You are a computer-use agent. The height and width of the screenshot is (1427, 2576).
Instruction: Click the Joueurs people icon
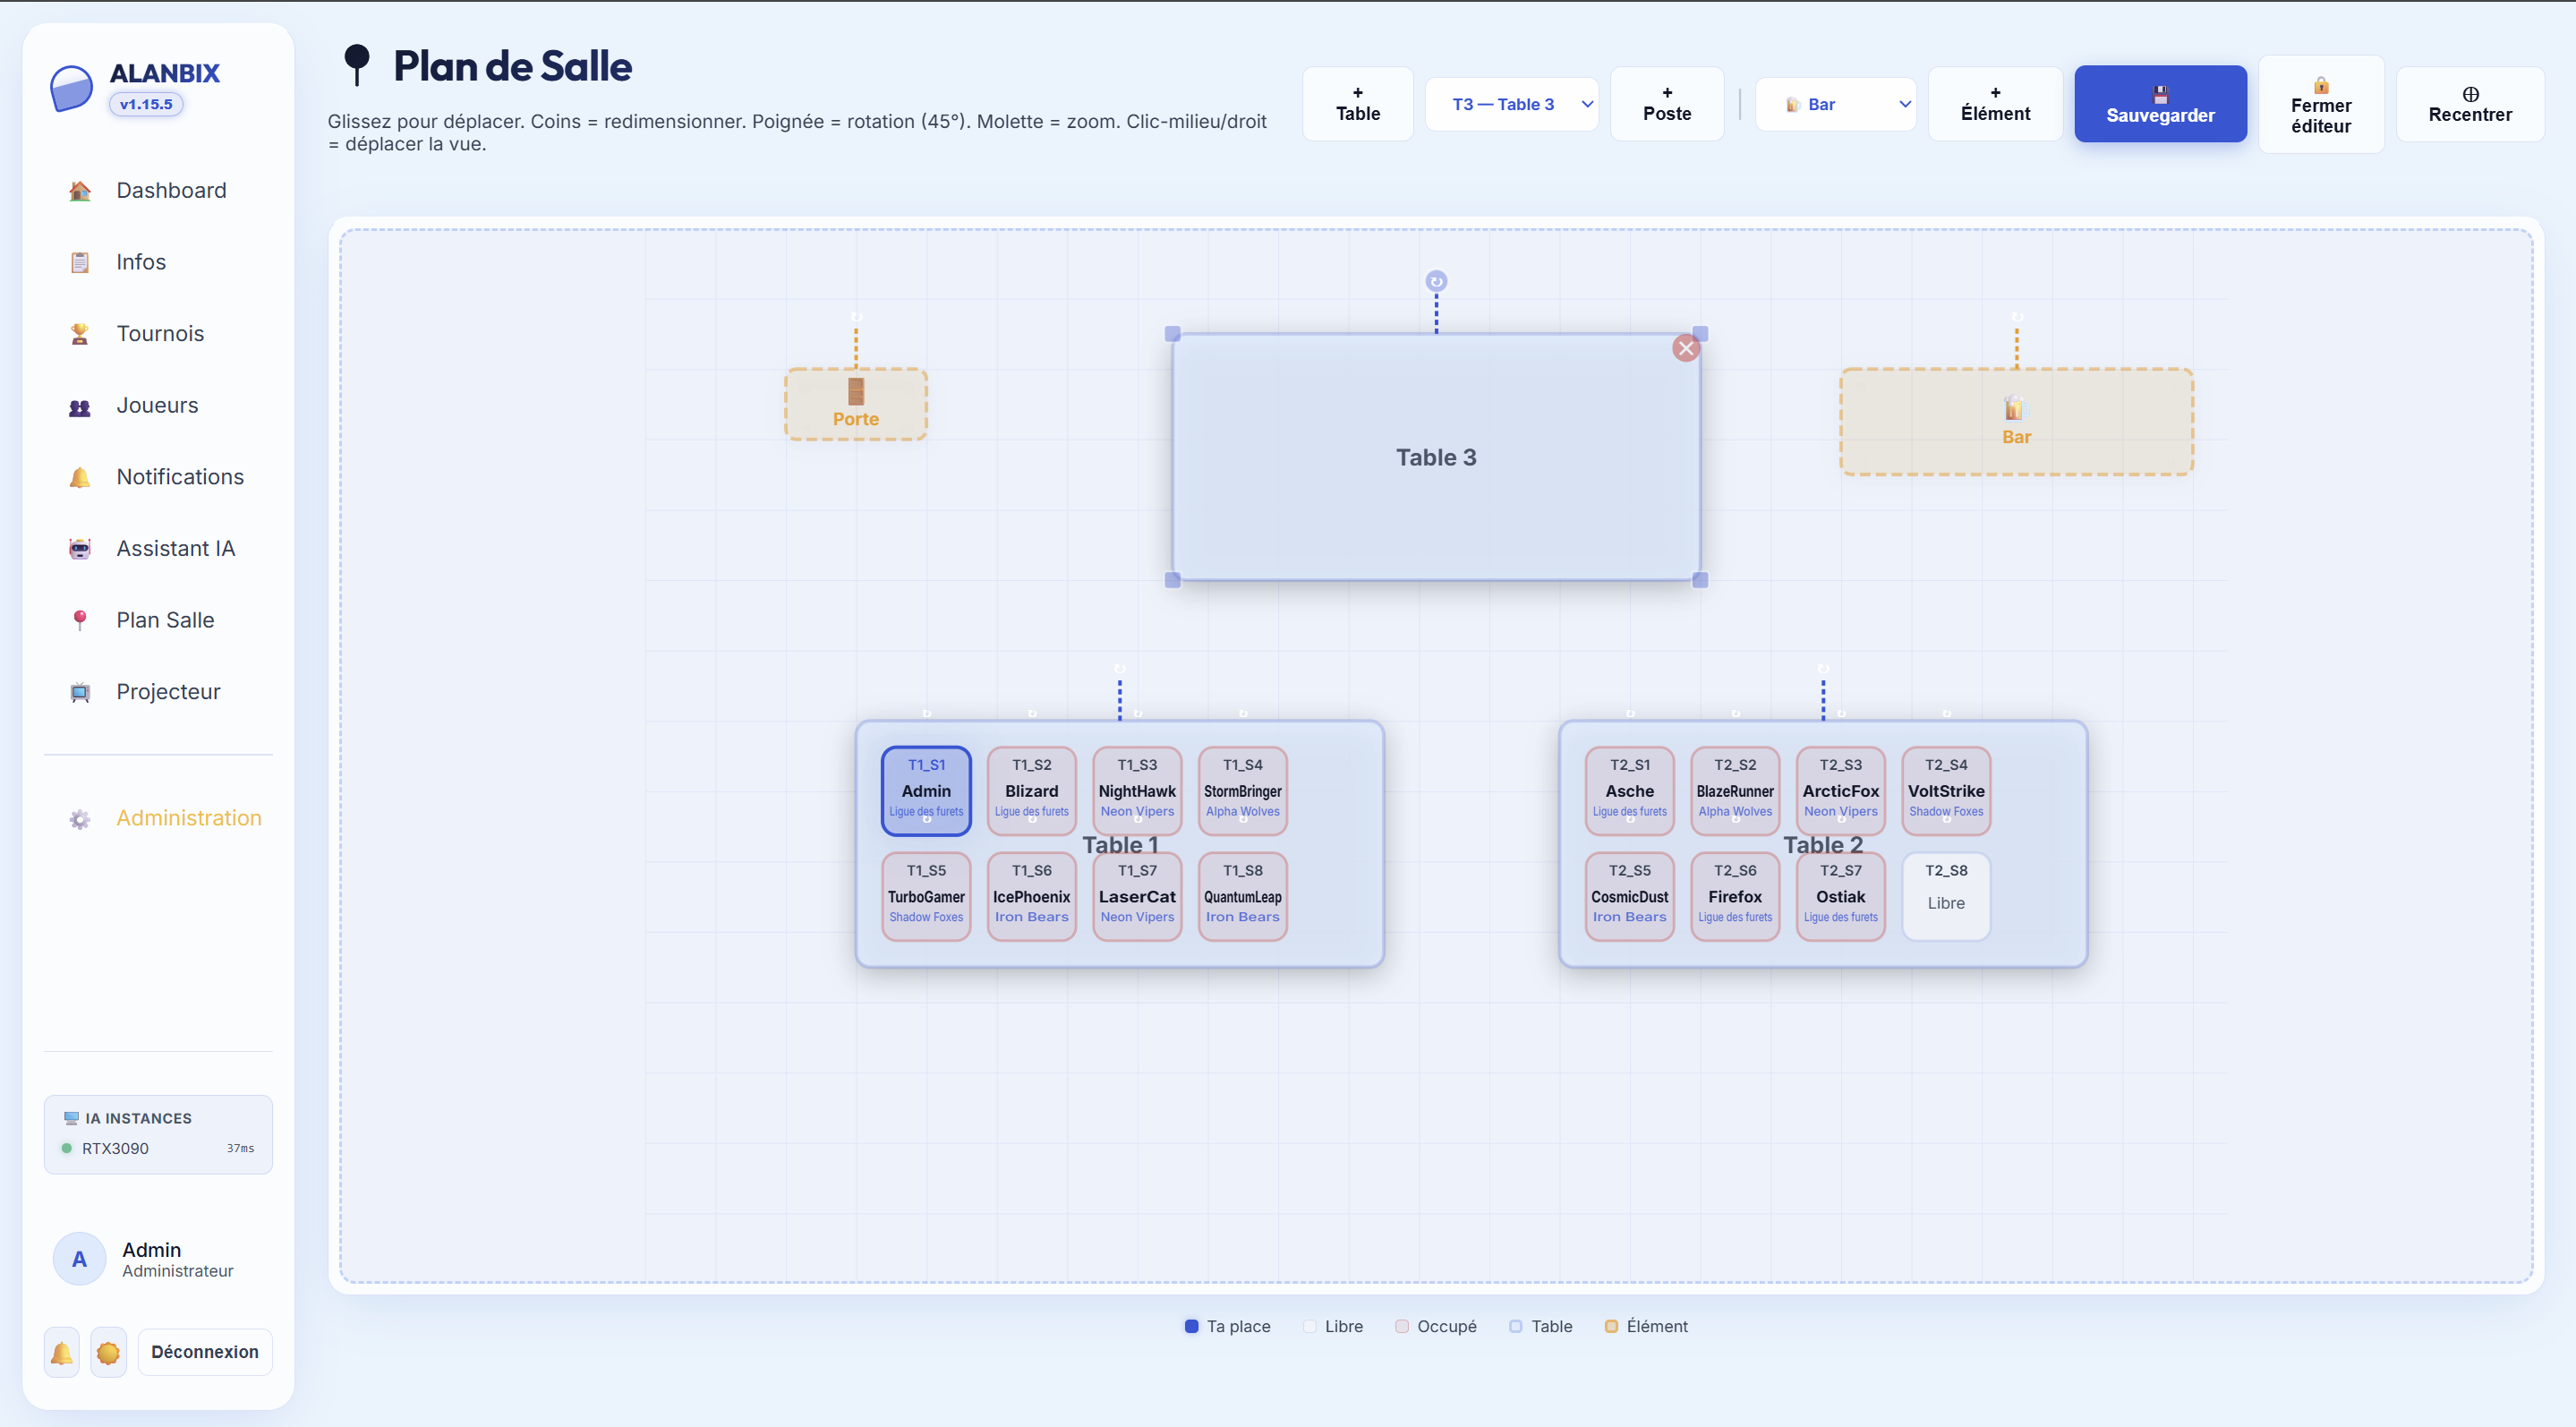[x=80, y=406]
